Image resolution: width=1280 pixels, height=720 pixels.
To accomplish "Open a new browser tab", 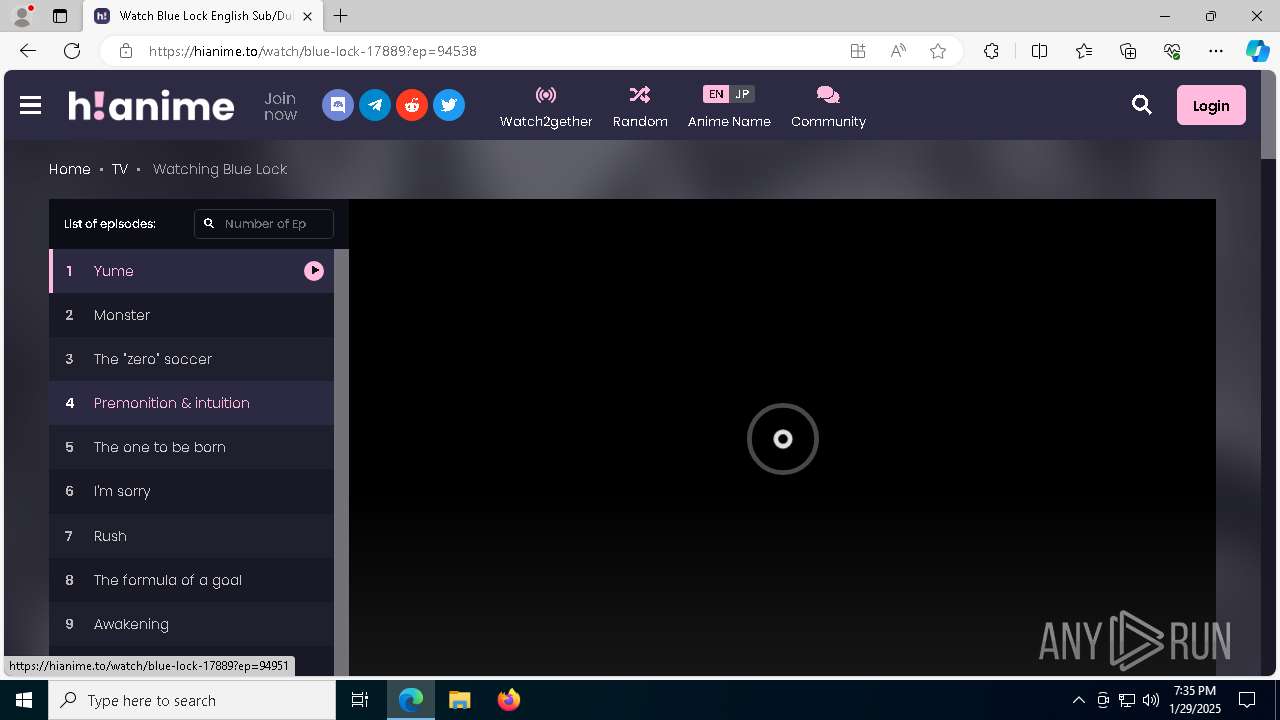I will pyautogui.click(x=341, y=16).
